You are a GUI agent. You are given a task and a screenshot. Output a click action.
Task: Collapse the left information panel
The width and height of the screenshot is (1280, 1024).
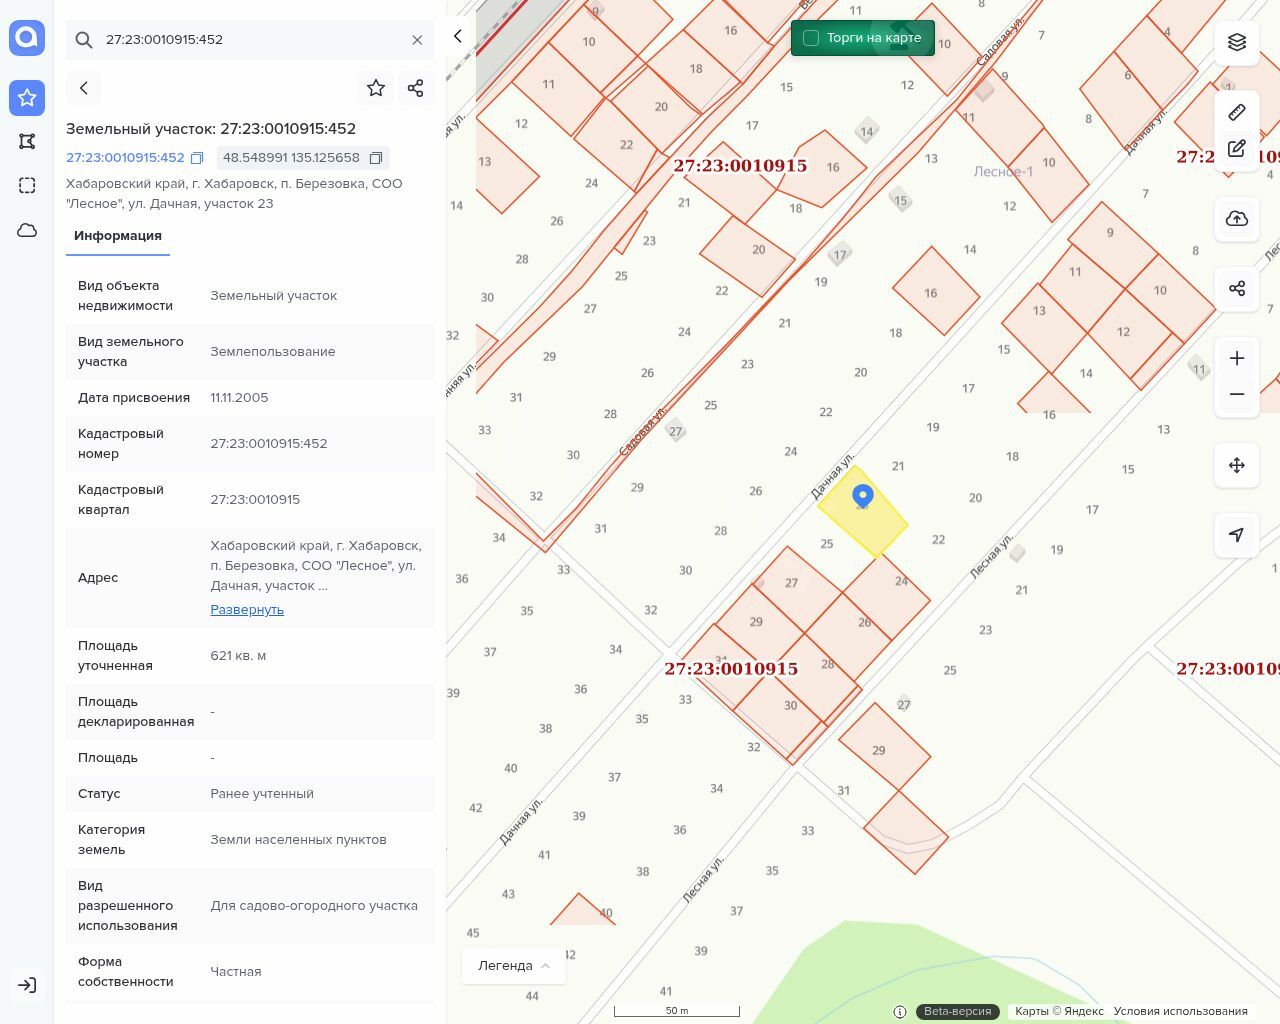(458, 36)
